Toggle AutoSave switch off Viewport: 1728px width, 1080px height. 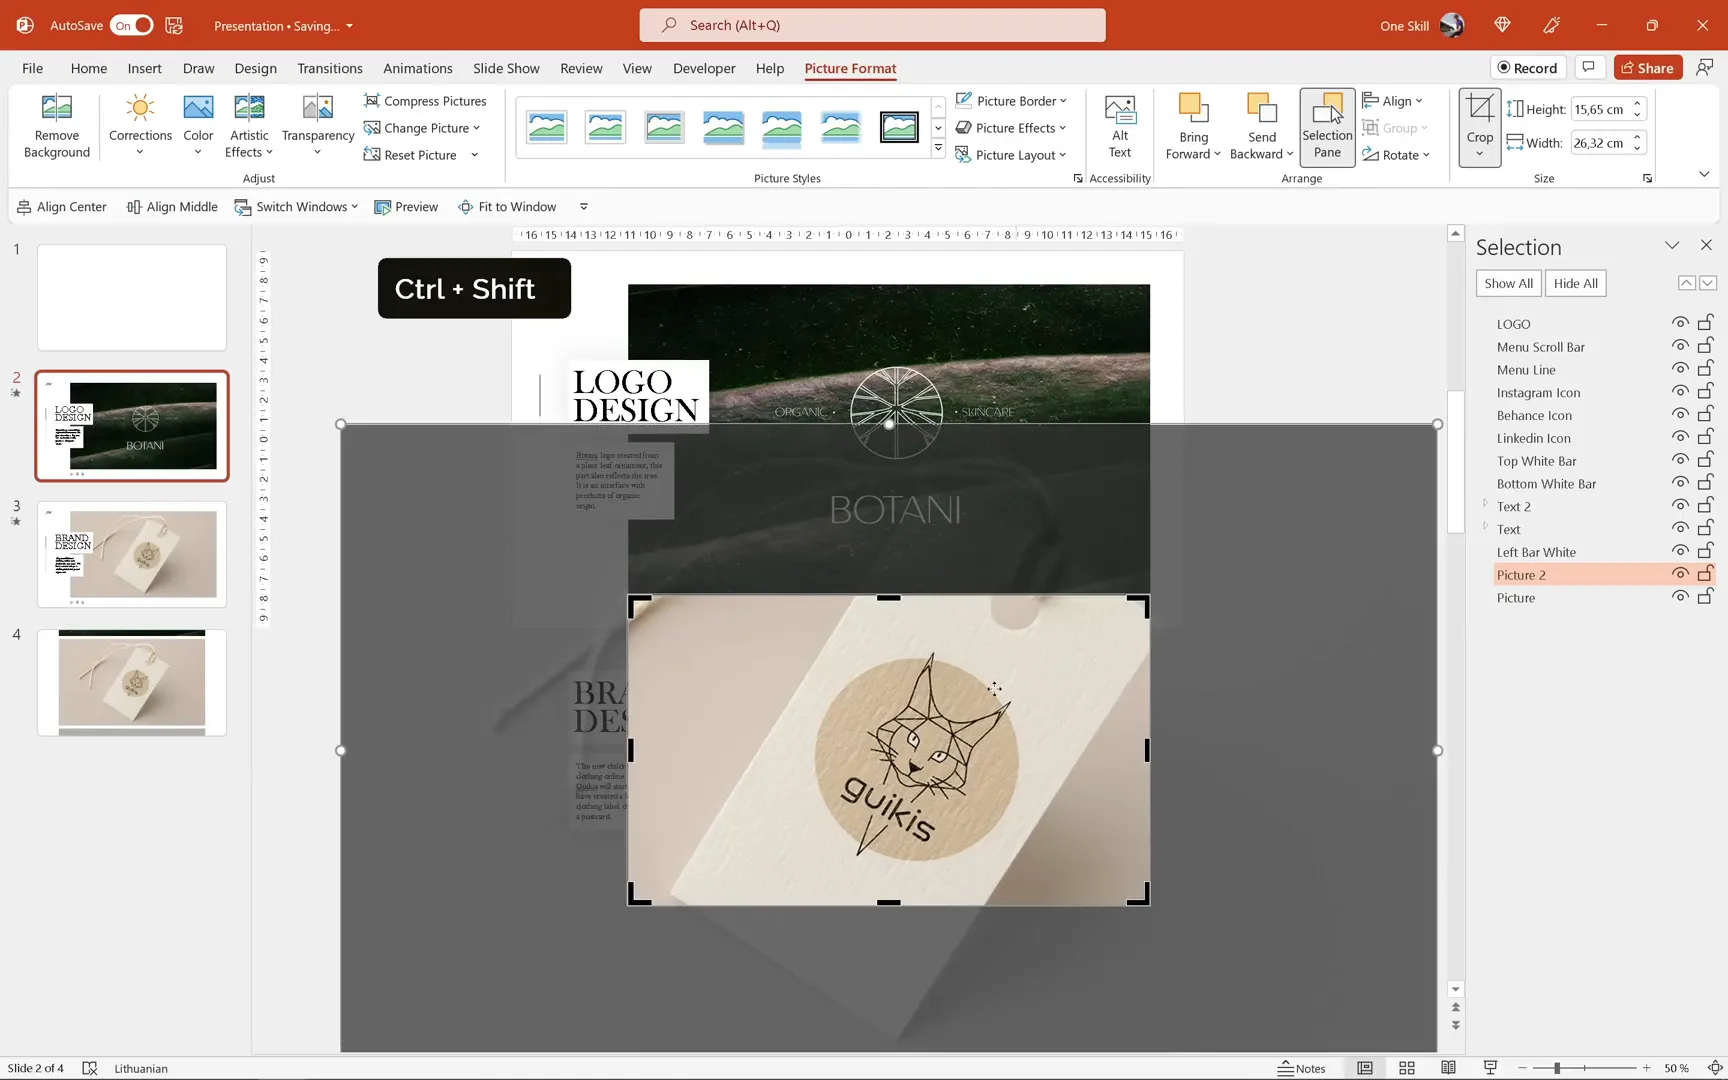pyautogui.click(x=132, y=25)
